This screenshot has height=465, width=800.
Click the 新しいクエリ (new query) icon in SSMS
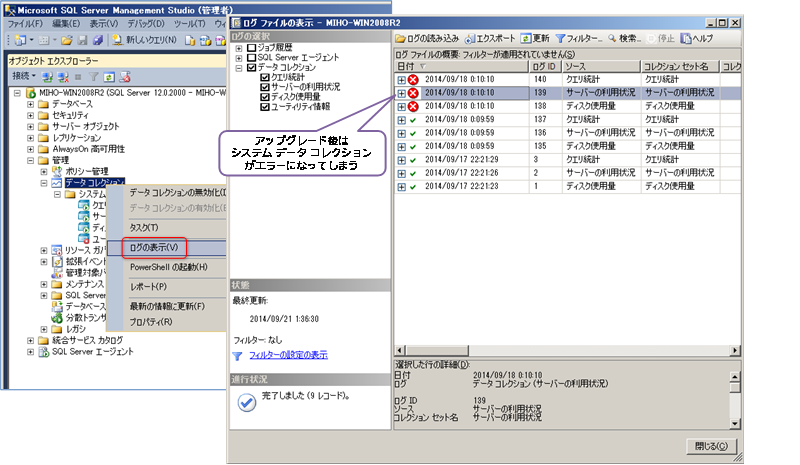pos(117,40)
